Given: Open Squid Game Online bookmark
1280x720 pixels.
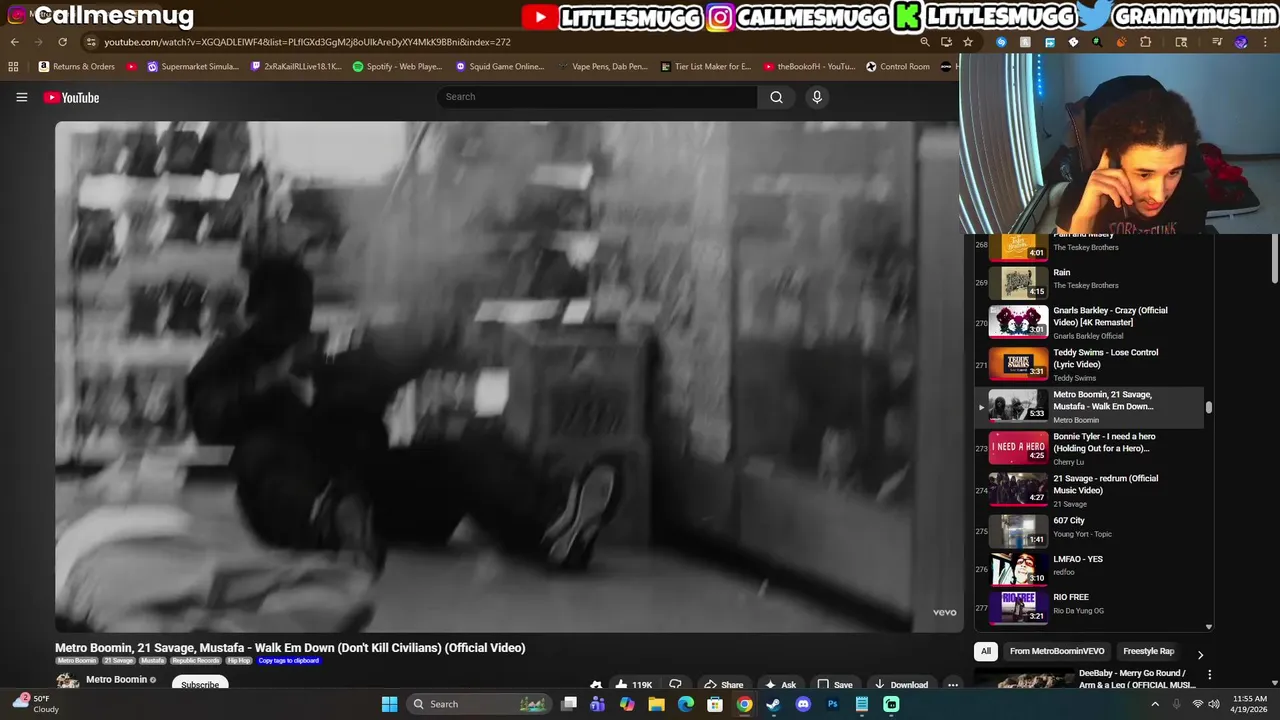Looking at the screenshot, I should click(x=500, y=66).
